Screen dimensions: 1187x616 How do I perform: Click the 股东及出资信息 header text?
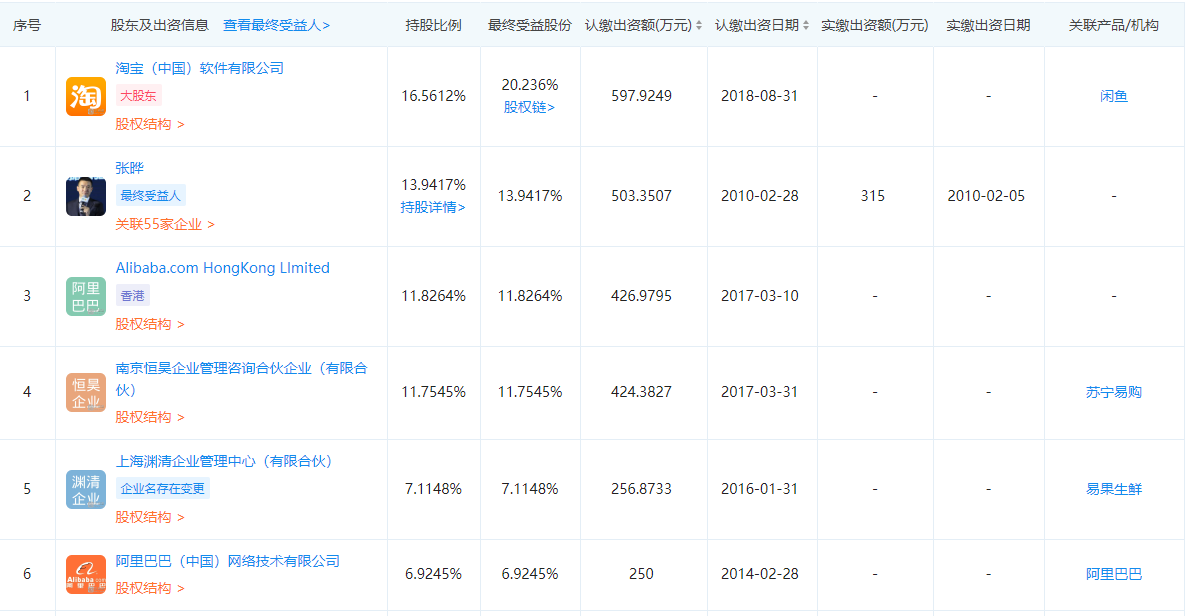tap(160, 25)
